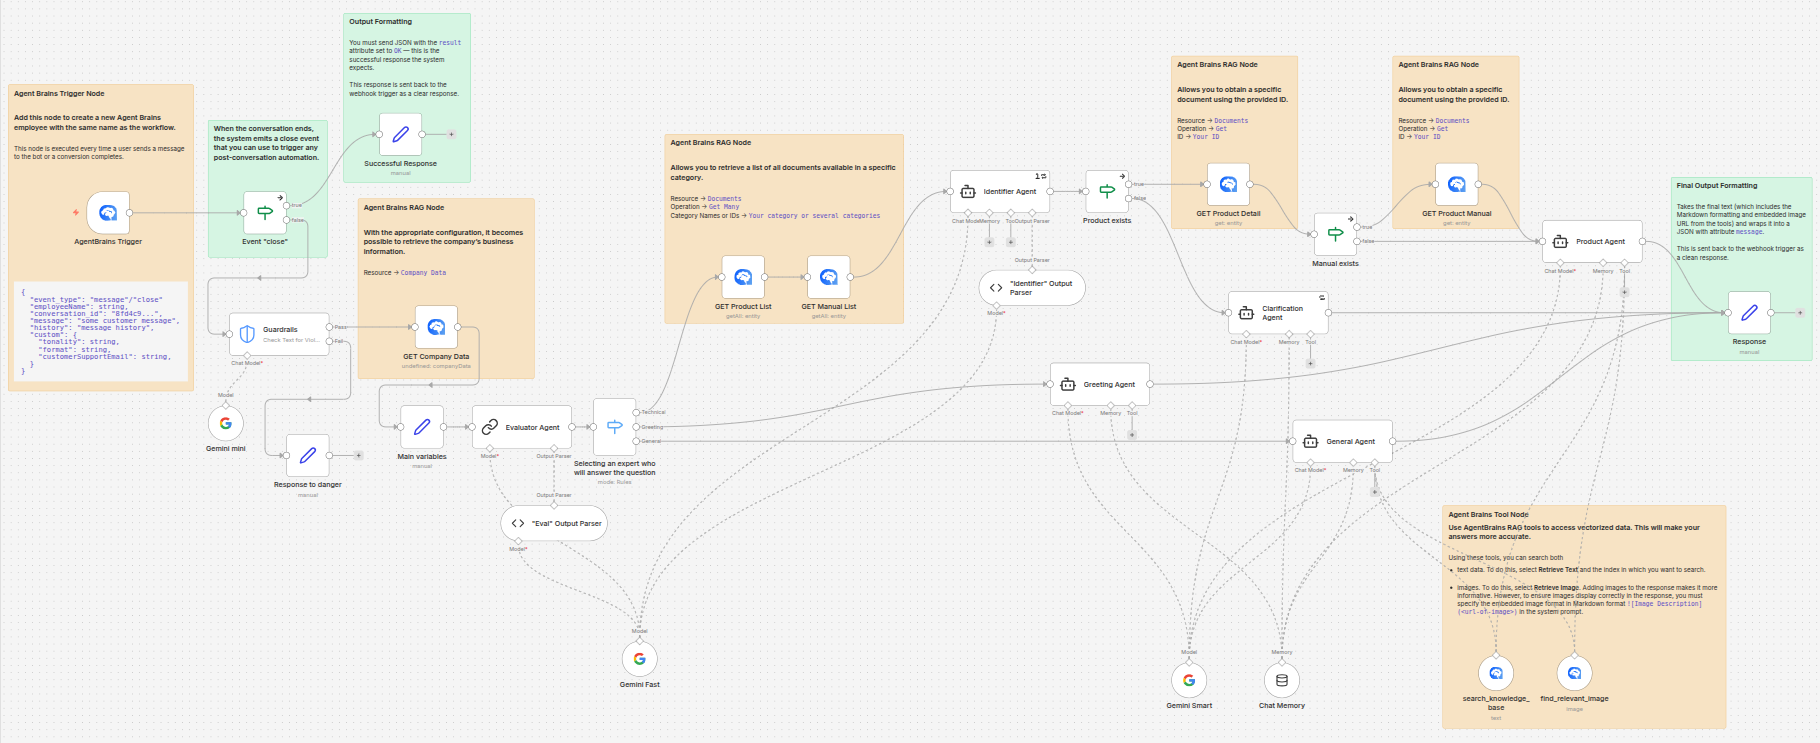This screenshot has height=743, width=1820.
Task: Select the search_knowledge_base tool node
Action: [1496, 673]
